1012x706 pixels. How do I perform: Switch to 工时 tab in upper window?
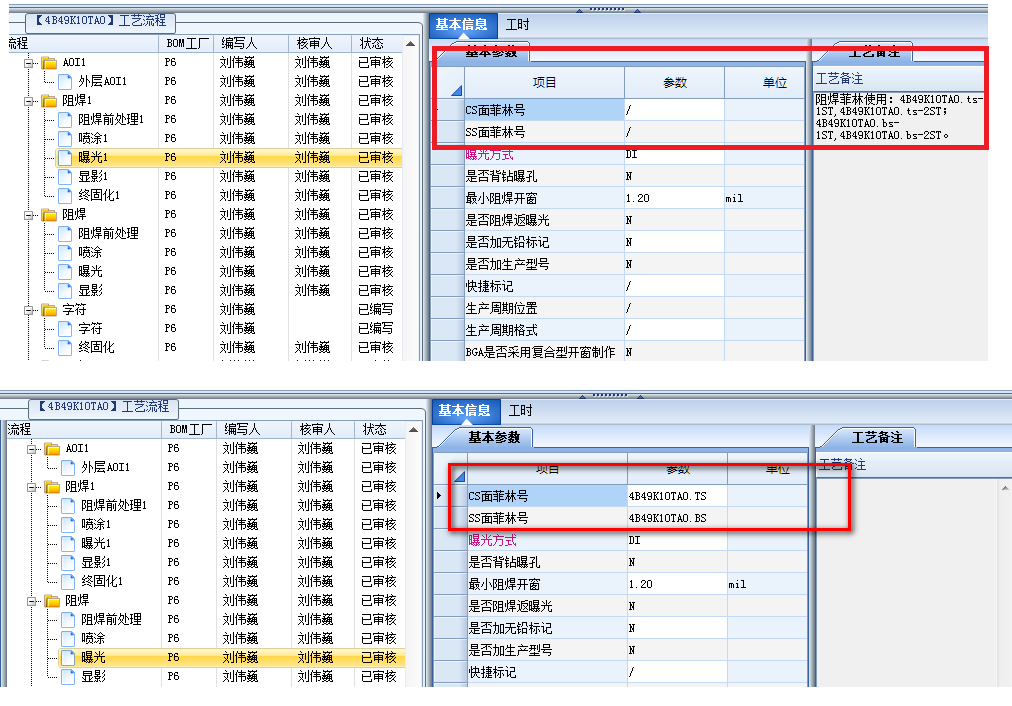point(518,25)
